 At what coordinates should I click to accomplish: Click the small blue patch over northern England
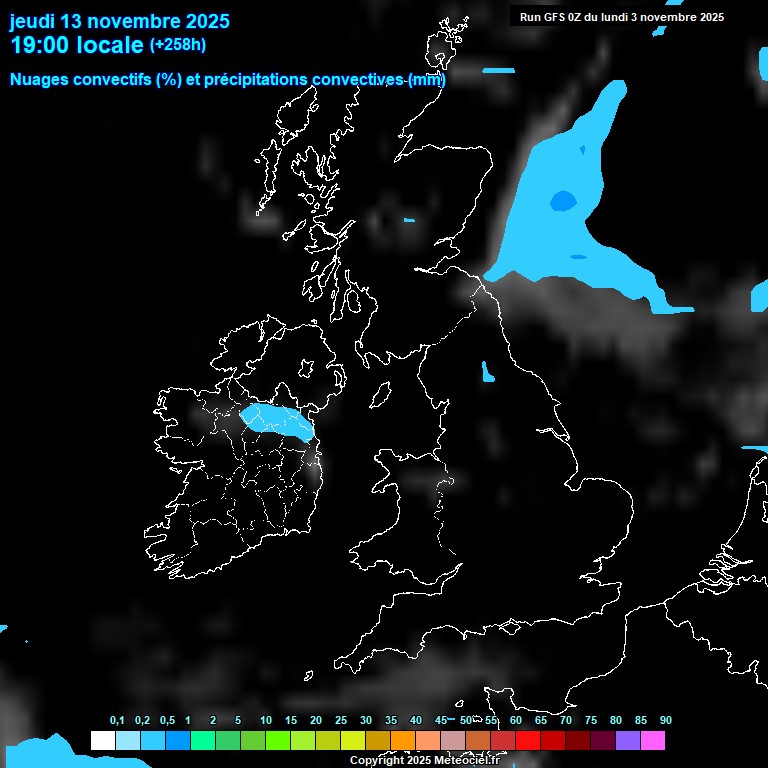488,372
